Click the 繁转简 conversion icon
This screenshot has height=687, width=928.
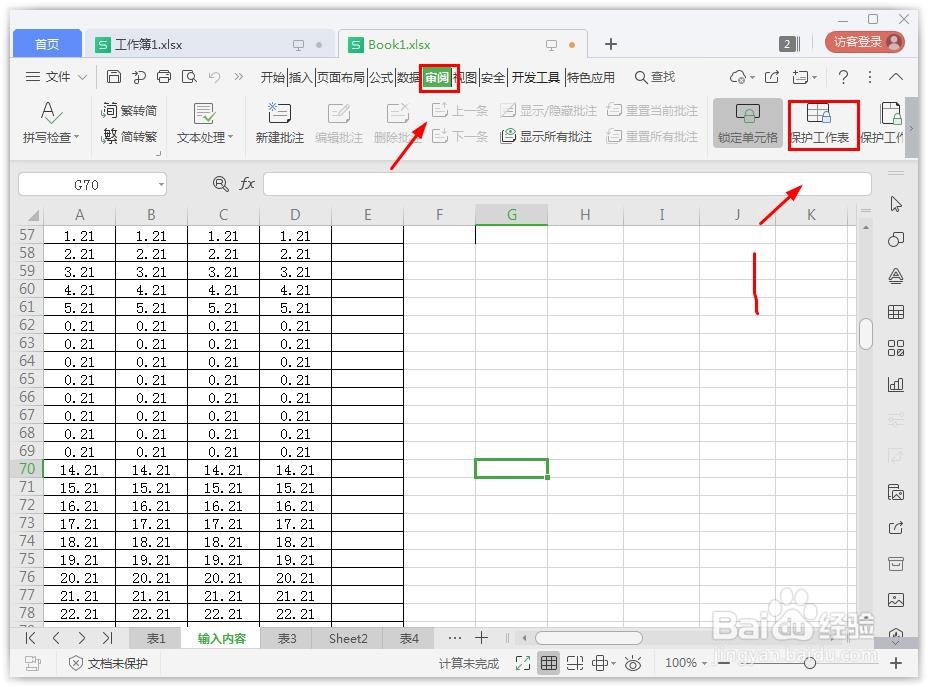pyautogui.click(x=128, y=110)
